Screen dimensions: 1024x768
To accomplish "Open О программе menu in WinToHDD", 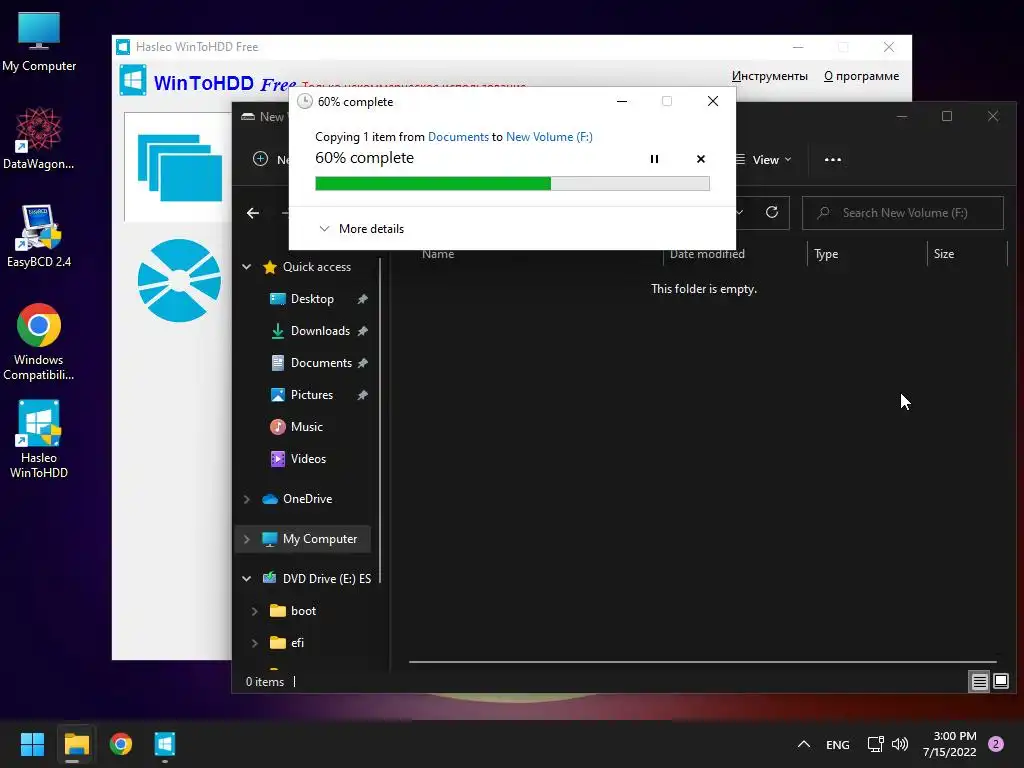I will tap(861, 76).
